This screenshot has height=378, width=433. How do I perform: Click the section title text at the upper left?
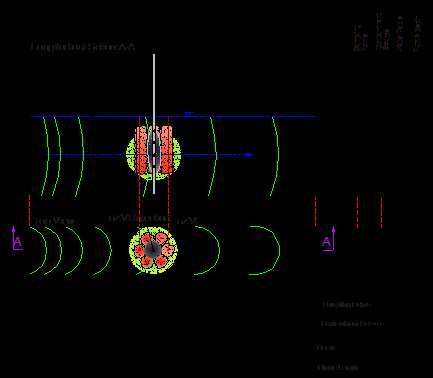coord(83,47)
